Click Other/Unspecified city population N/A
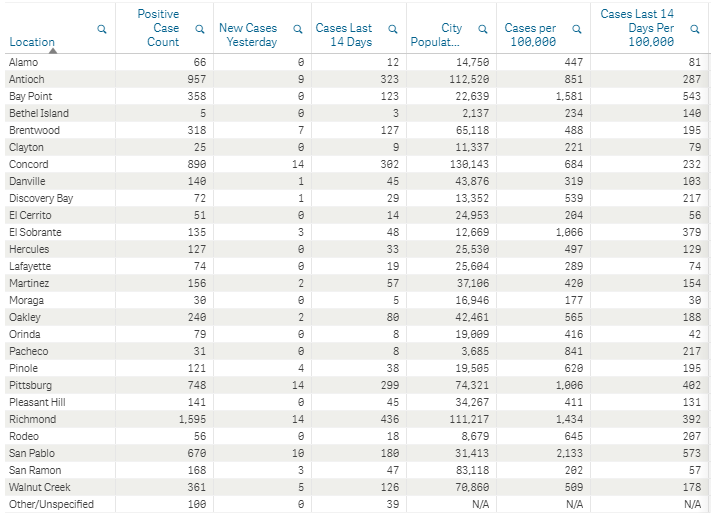Image resolution: width=712 pixels, height=520 pixels. [x=481, y=504]
